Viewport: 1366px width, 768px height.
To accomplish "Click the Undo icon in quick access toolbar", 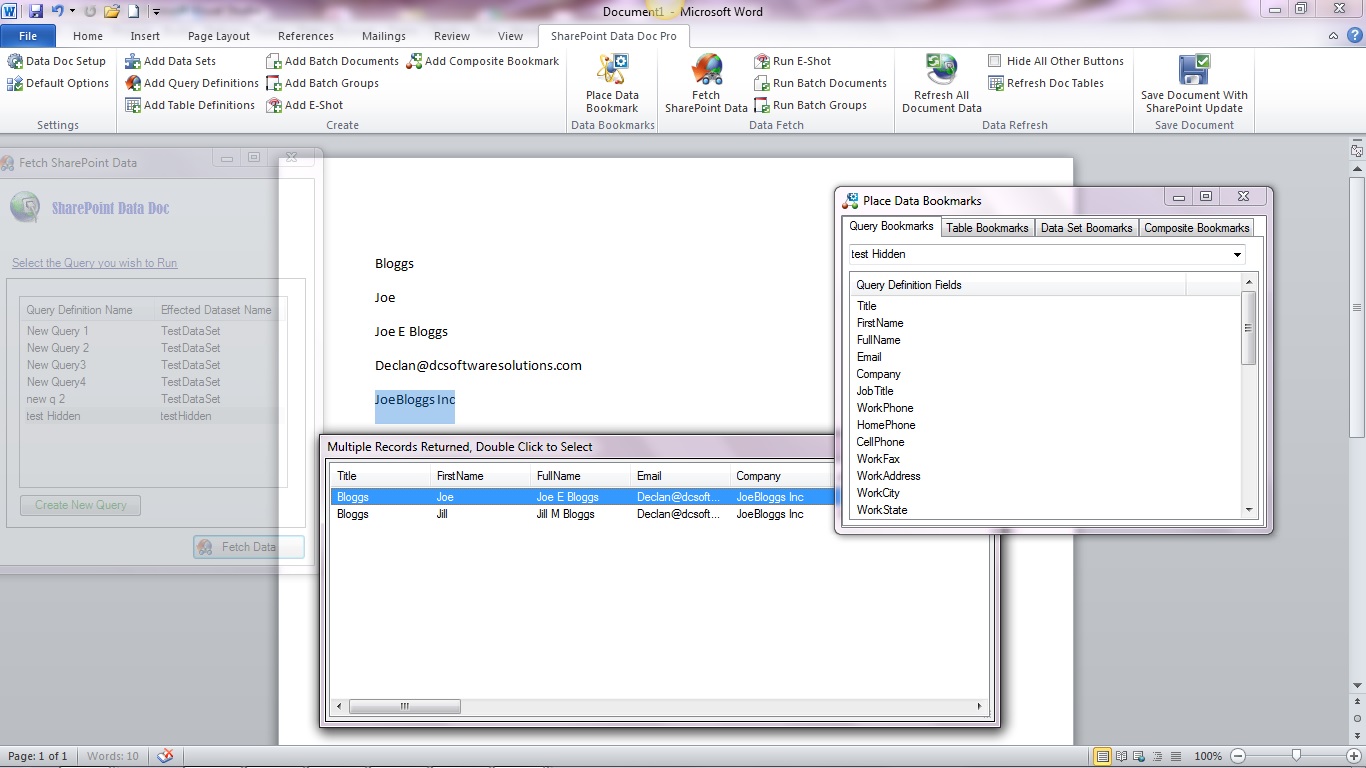I will point(58,12).
